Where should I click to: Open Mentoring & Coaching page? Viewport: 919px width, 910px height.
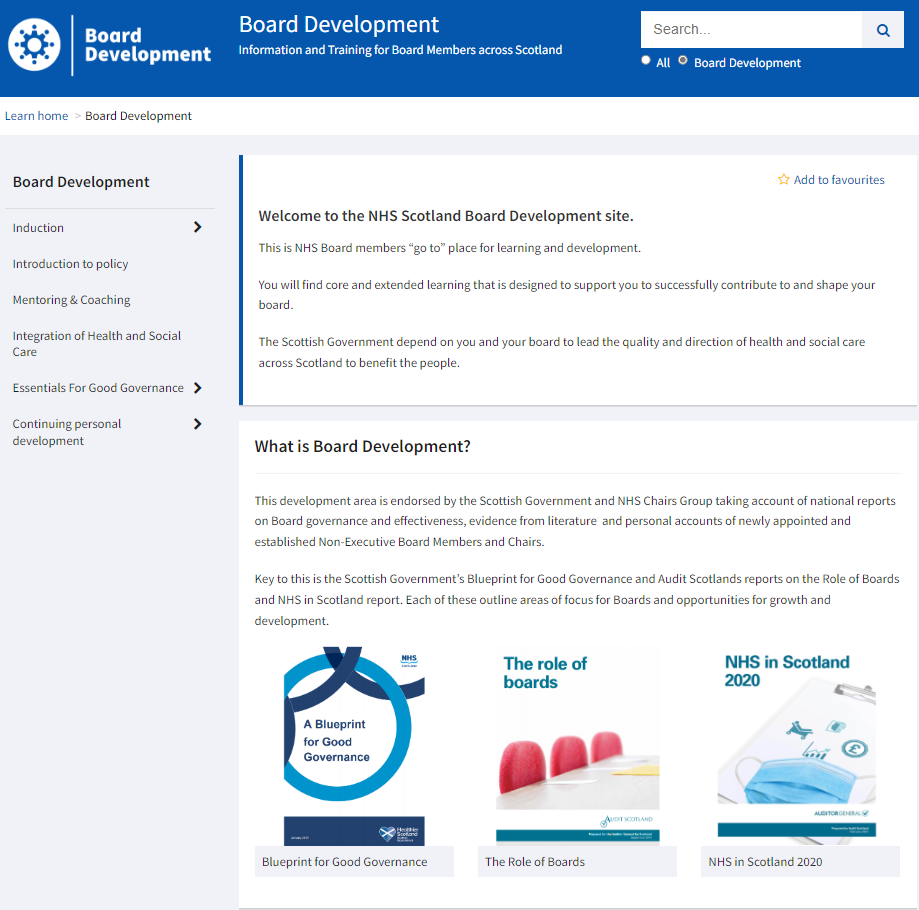tap(72, 300)
